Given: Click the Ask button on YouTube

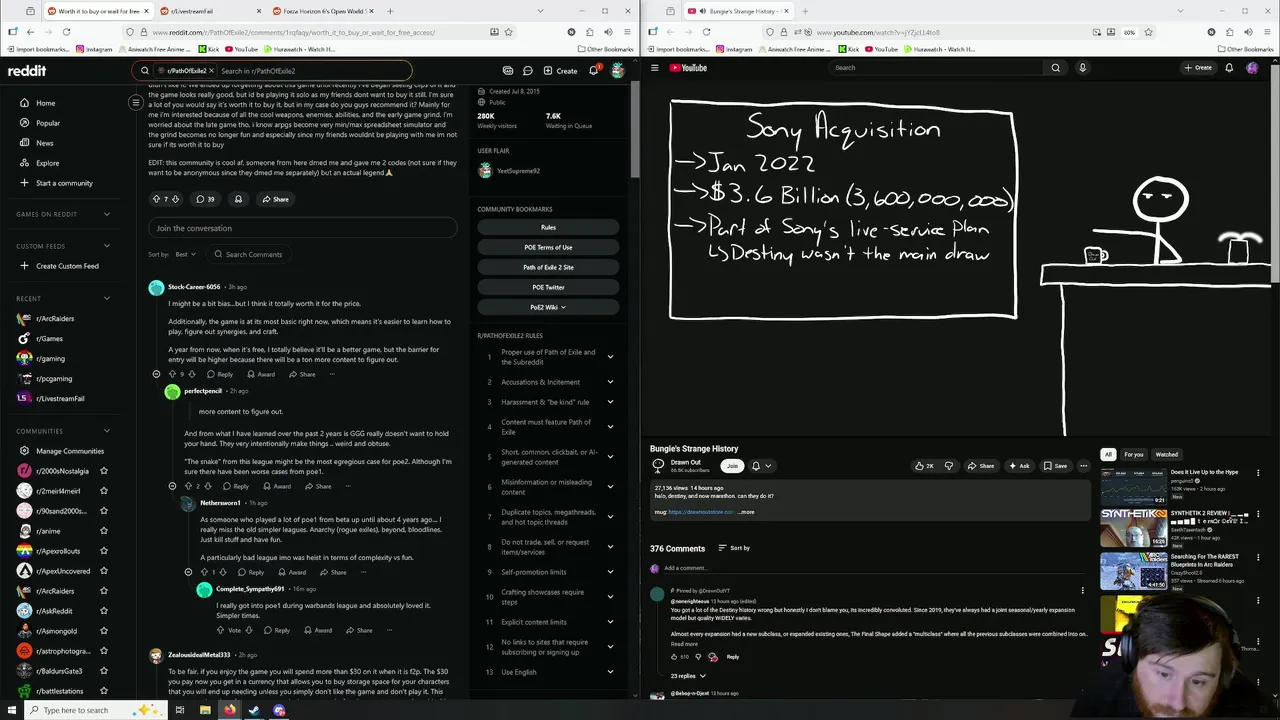Looking at the screenshot, I should (x=1019, y=466).
